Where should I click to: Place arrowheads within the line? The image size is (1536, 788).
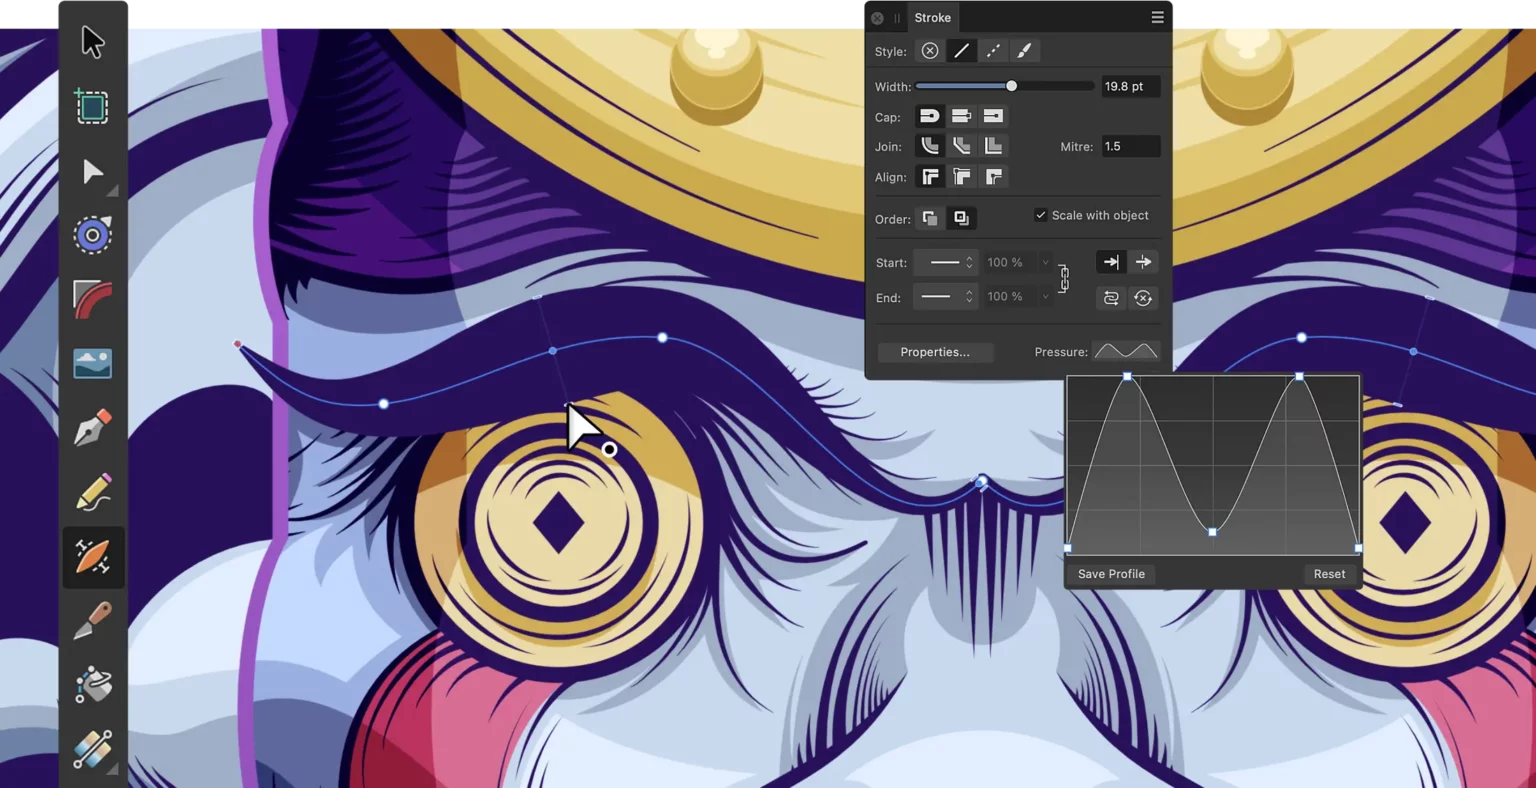click(1111, 262)
